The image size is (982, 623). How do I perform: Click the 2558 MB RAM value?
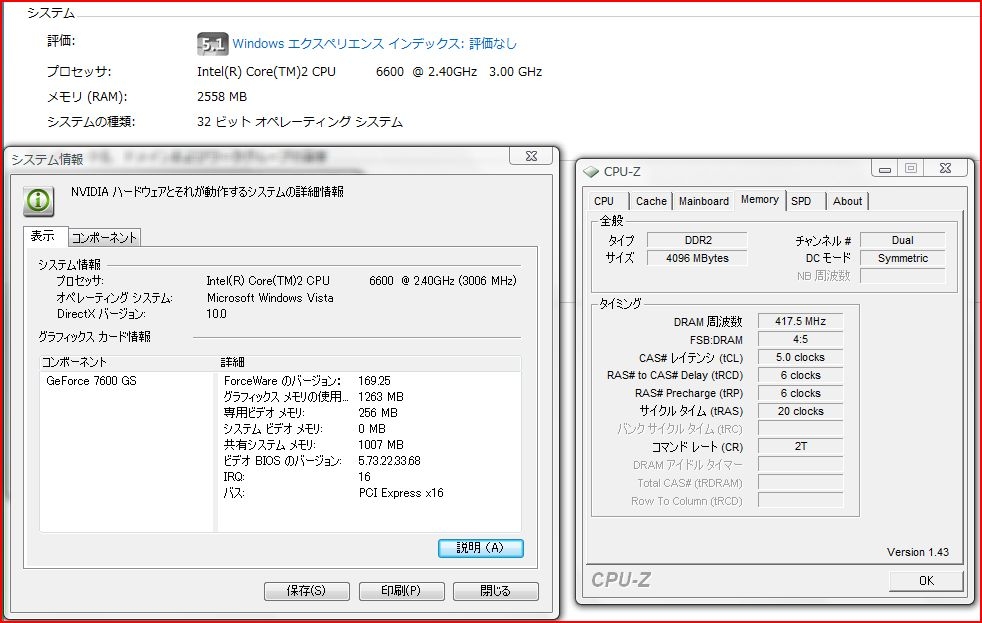point(222,97)
